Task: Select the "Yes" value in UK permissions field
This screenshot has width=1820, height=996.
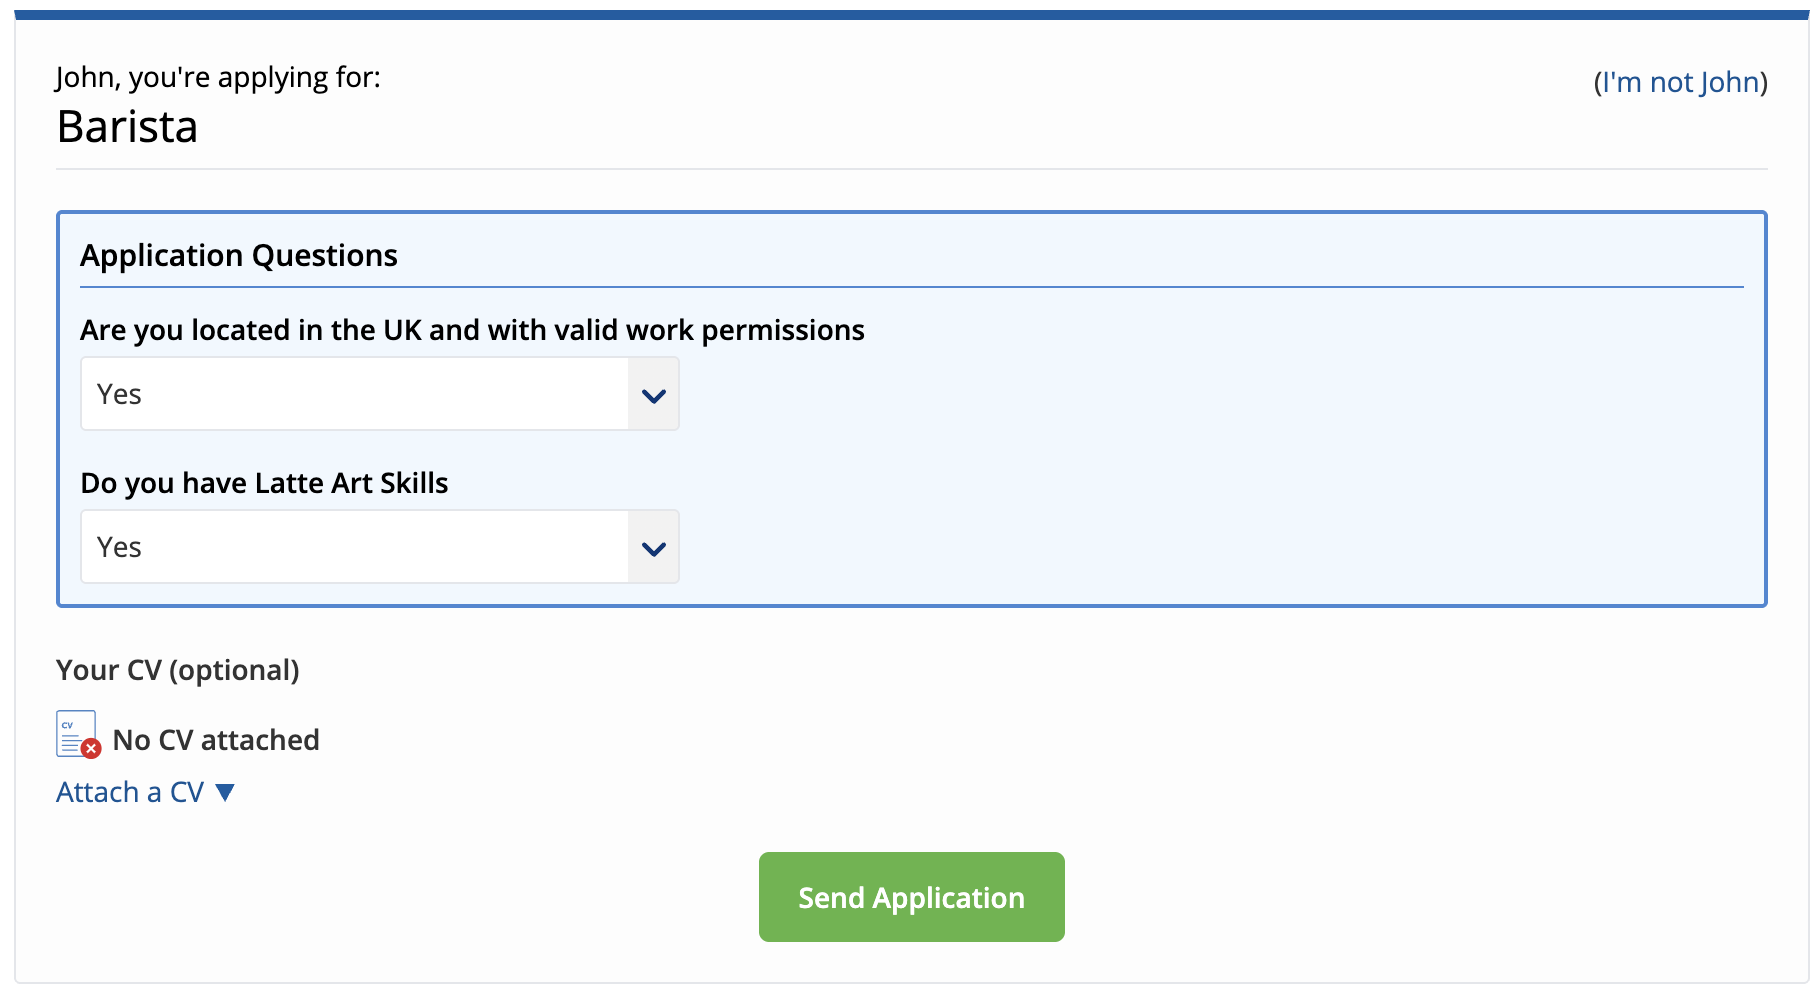Action: point(119,394)
